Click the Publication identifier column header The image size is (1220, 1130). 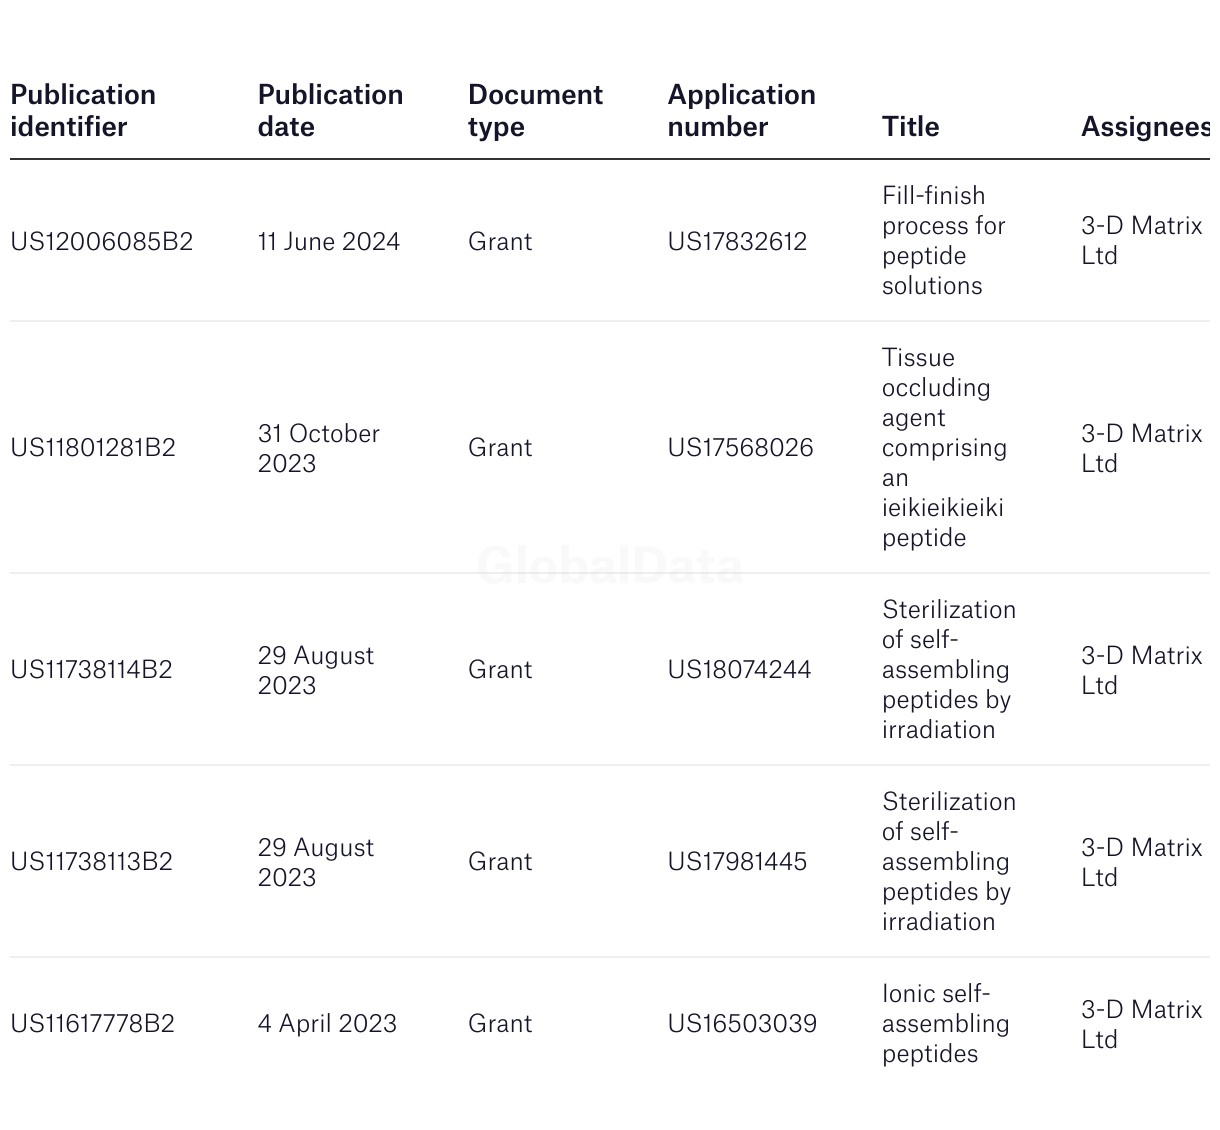83,111
